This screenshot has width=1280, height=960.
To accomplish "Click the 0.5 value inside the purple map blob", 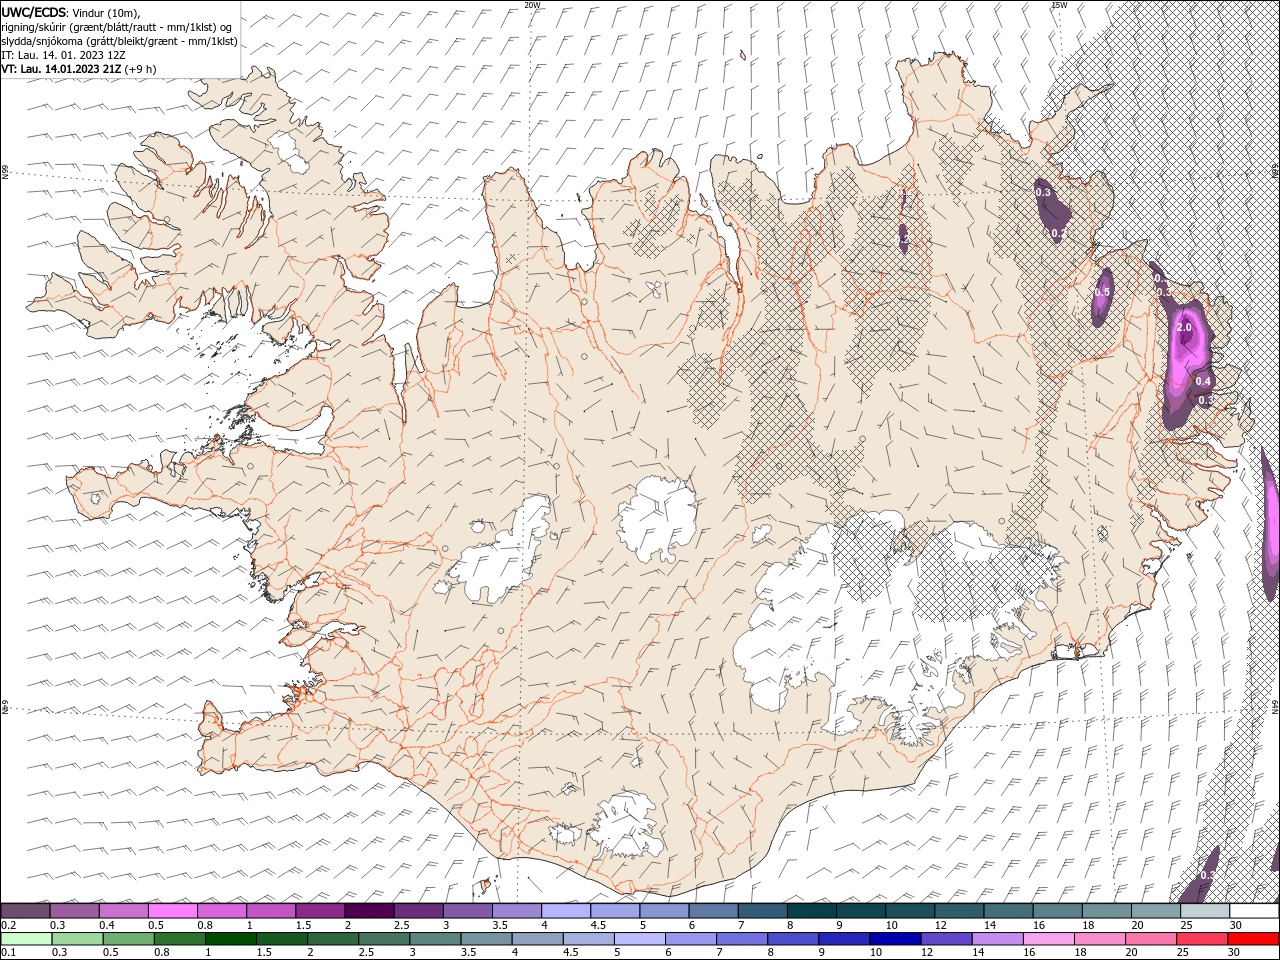I will [1102, 292].
